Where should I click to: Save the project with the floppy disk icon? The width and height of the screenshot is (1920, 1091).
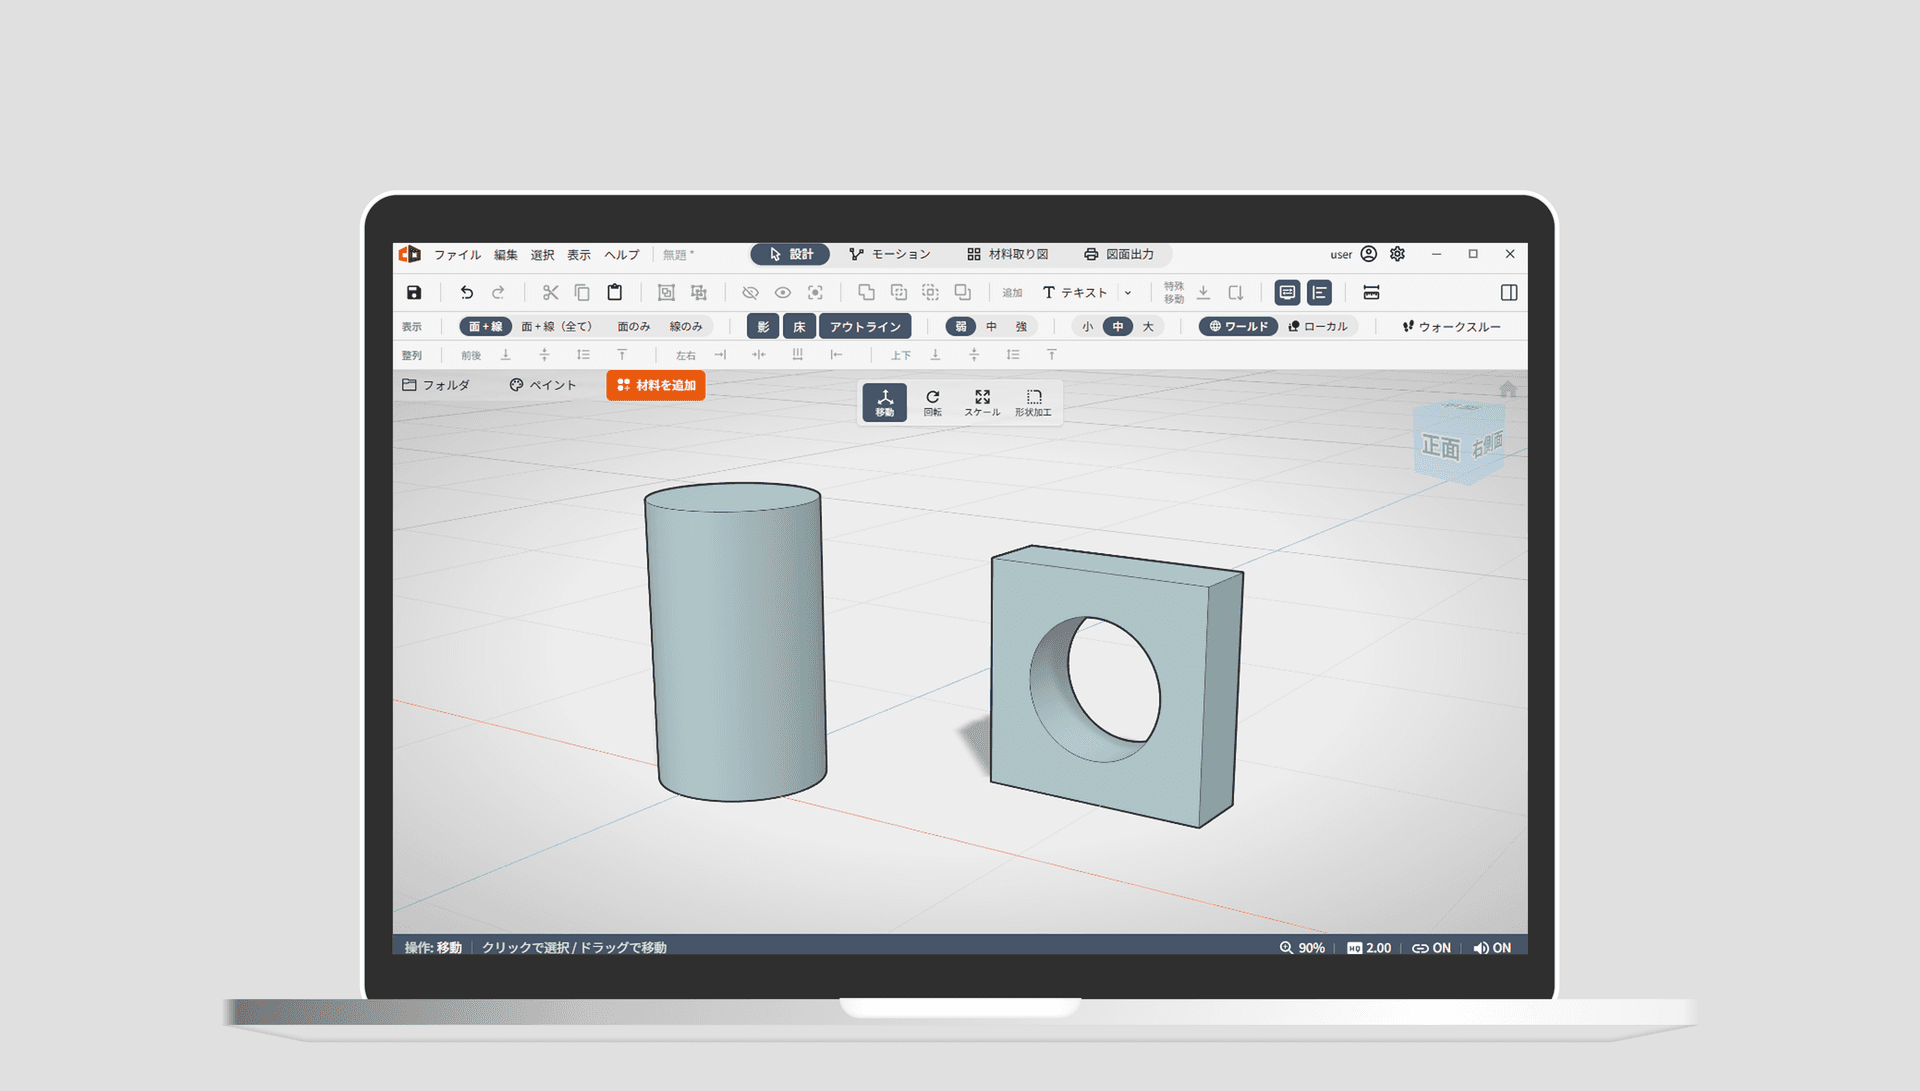tap(414, 293)
